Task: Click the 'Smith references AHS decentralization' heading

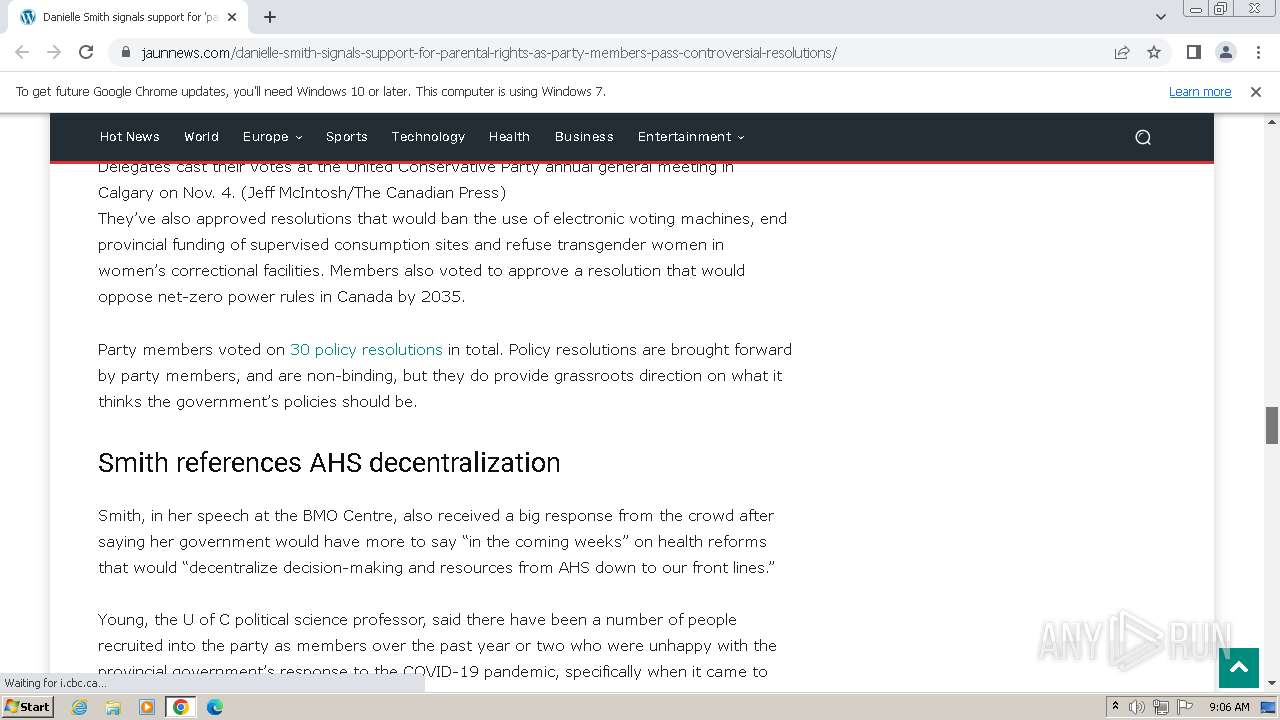Action: (329, 463)
